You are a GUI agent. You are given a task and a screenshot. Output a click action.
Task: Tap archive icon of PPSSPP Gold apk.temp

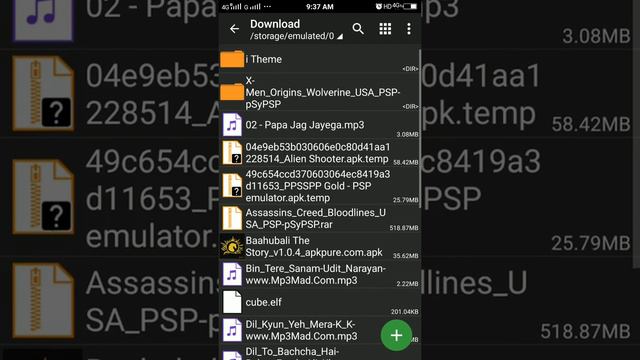[232, 186]
